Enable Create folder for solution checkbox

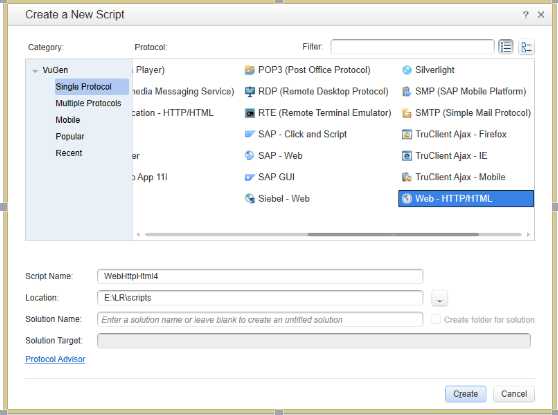tap(436, 319)
